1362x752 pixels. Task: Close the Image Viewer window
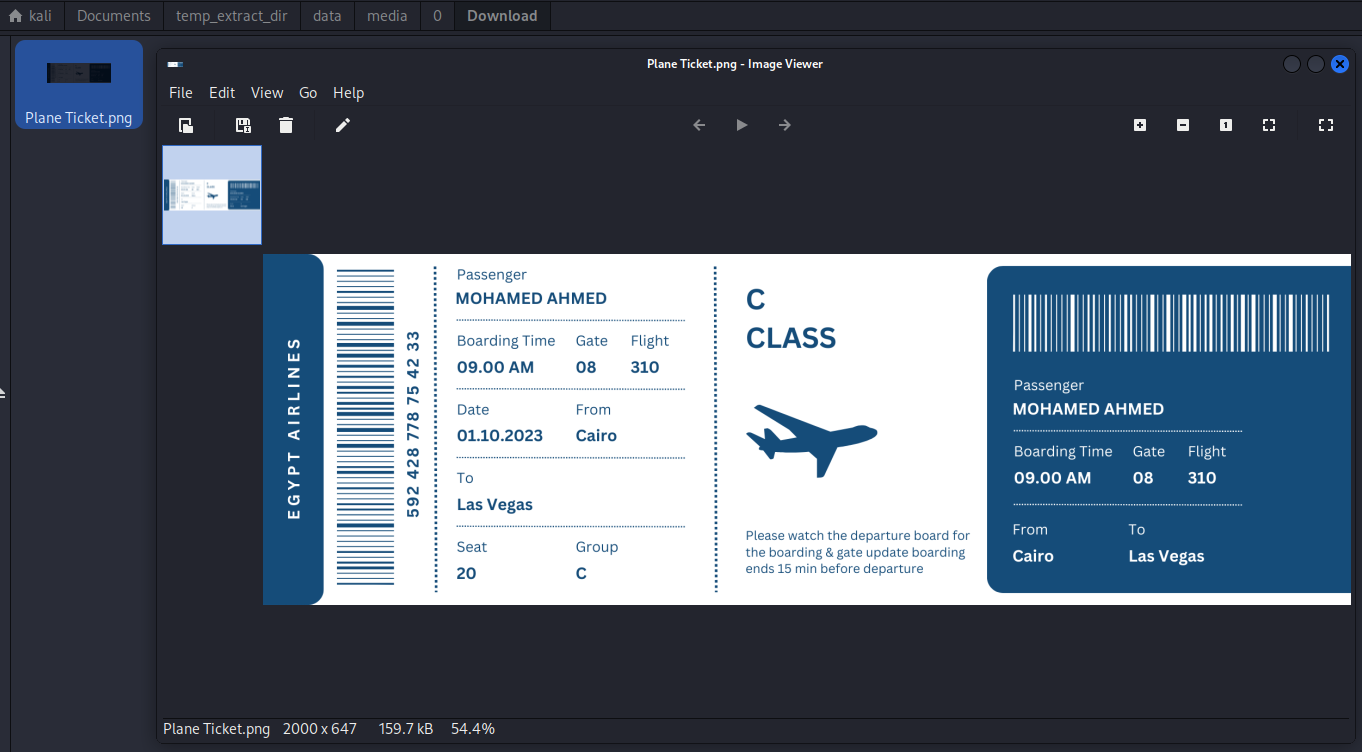(x=1340, y=64)
